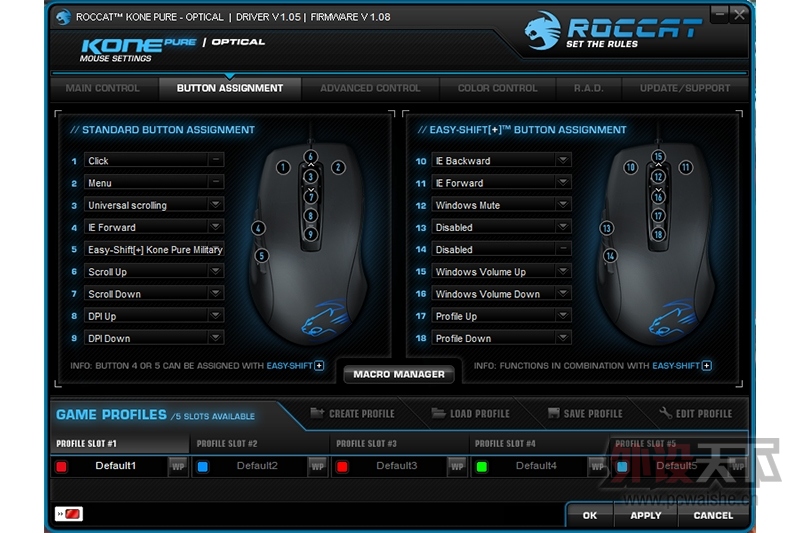Viewport: 800px width, 533px height.
Task: Select marker 4 side button on standard mouse
Action: (x=258, y=228)
